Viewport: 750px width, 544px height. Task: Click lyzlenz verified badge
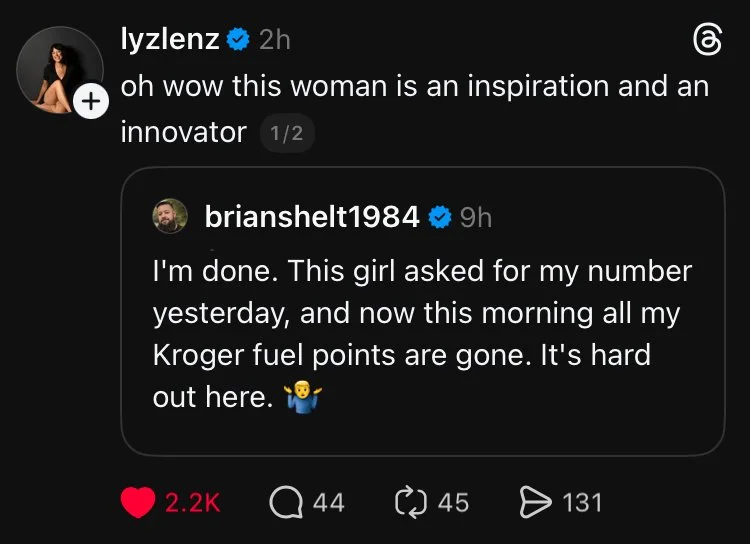pyautogui.click(x=238, y=39)
